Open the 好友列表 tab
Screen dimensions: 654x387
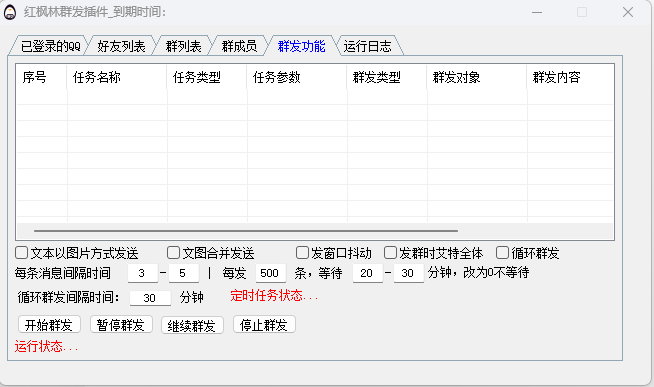tap(121, 46)
